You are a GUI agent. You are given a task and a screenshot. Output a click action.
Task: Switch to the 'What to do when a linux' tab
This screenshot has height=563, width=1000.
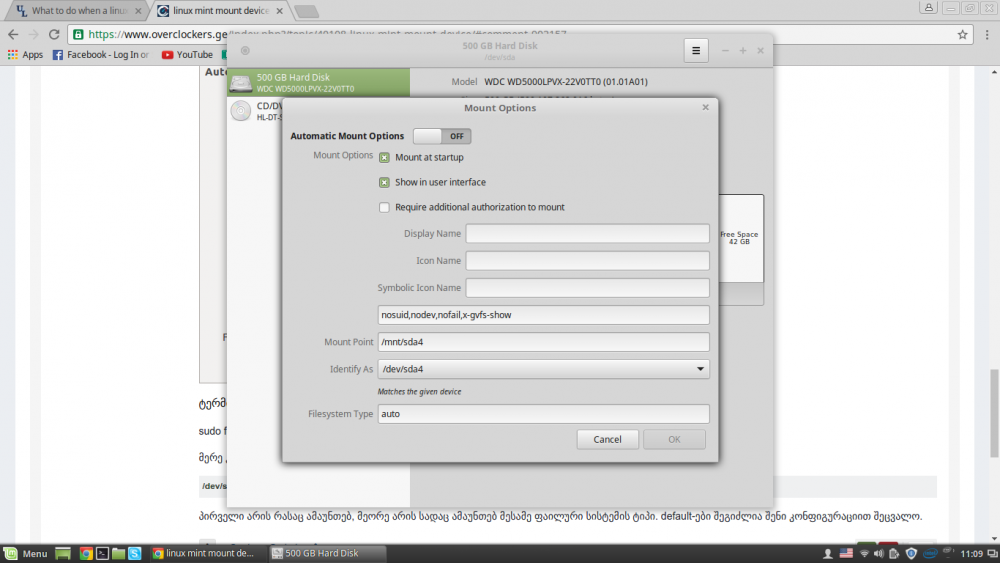click(x=73, y=11)
